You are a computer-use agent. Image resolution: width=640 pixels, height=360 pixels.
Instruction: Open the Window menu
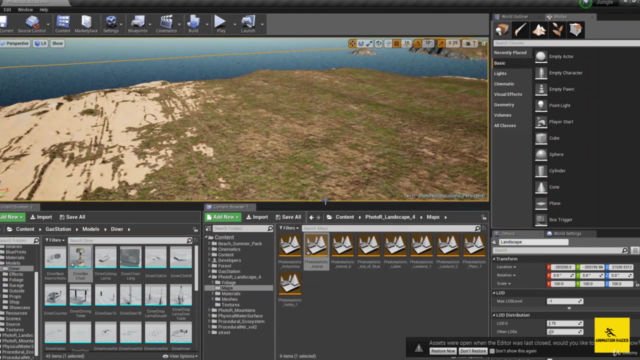click(25, 9)
